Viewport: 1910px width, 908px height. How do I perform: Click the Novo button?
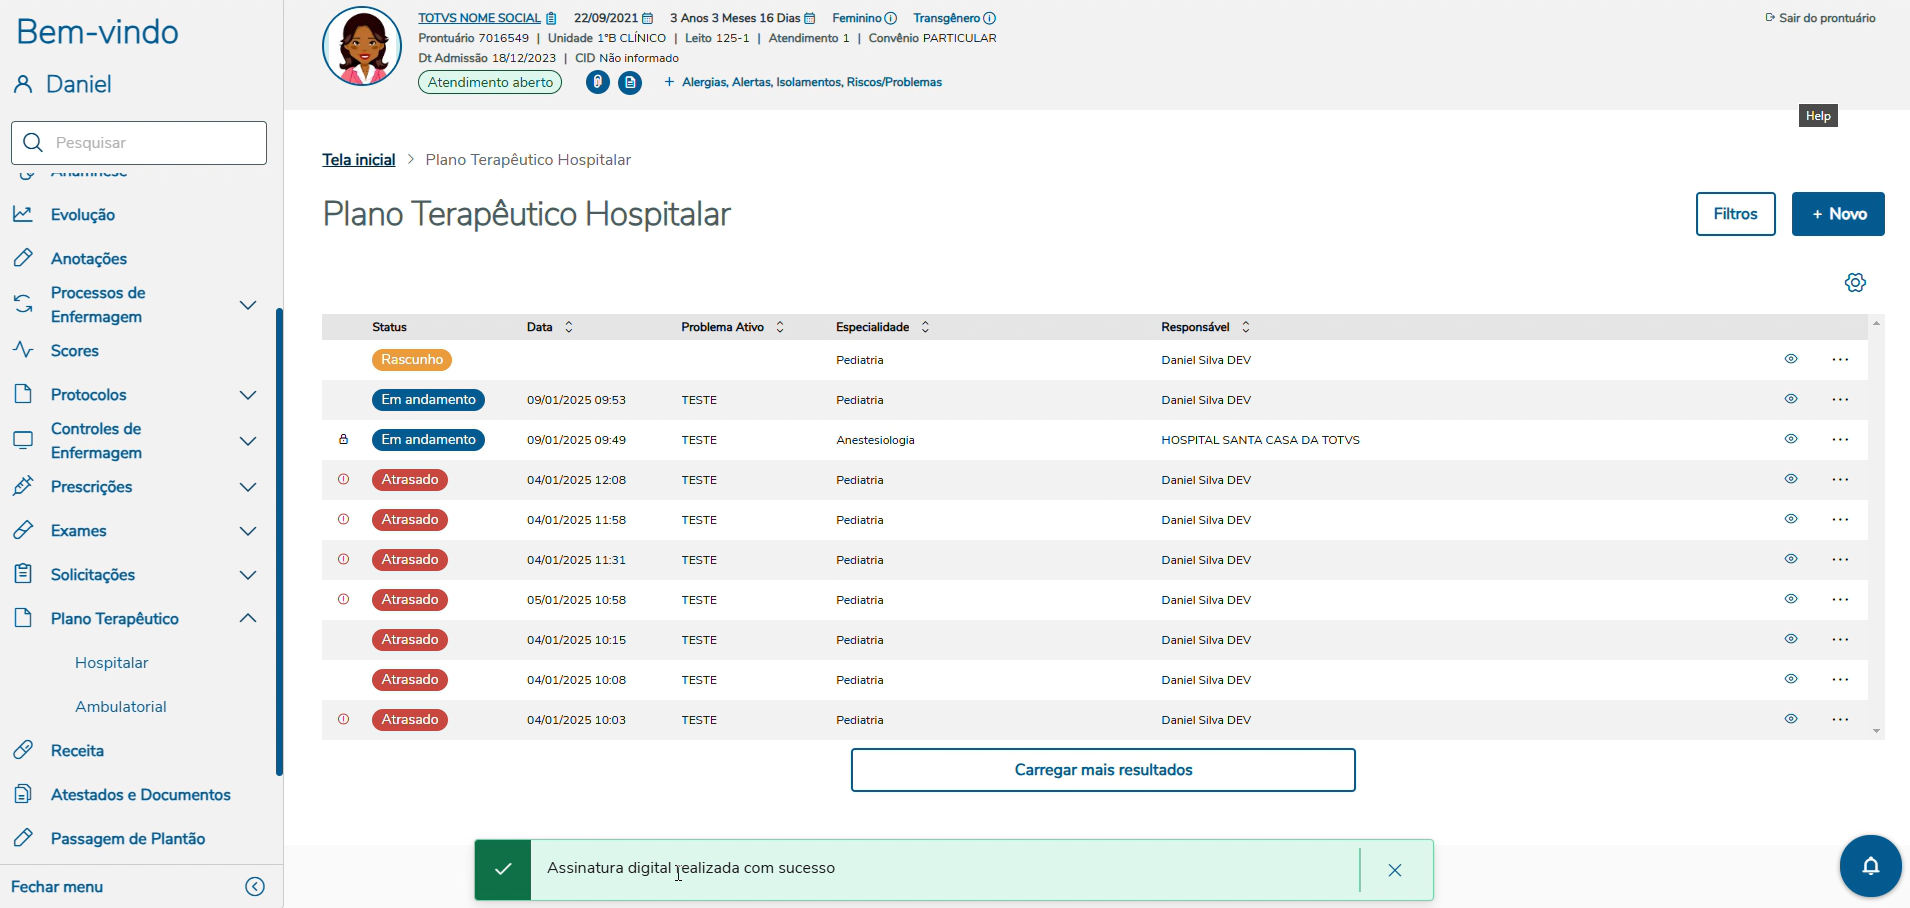1838,214
